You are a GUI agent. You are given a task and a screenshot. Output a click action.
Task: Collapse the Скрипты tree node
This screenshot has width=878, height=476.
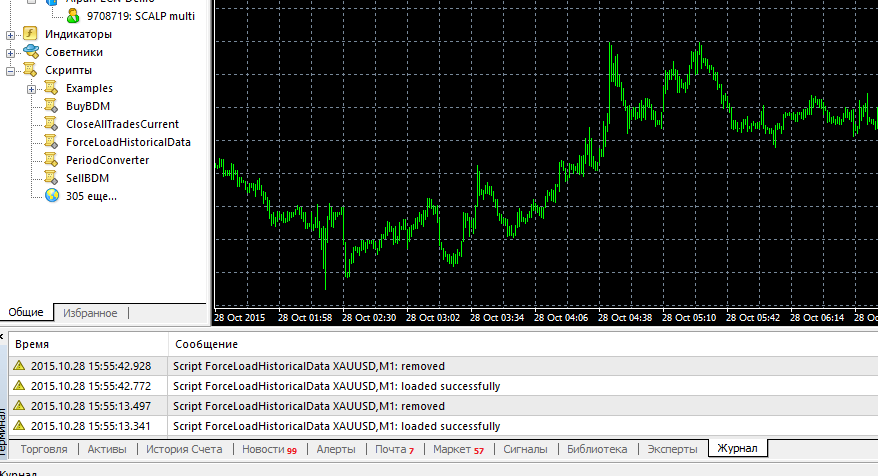(10, 71)
